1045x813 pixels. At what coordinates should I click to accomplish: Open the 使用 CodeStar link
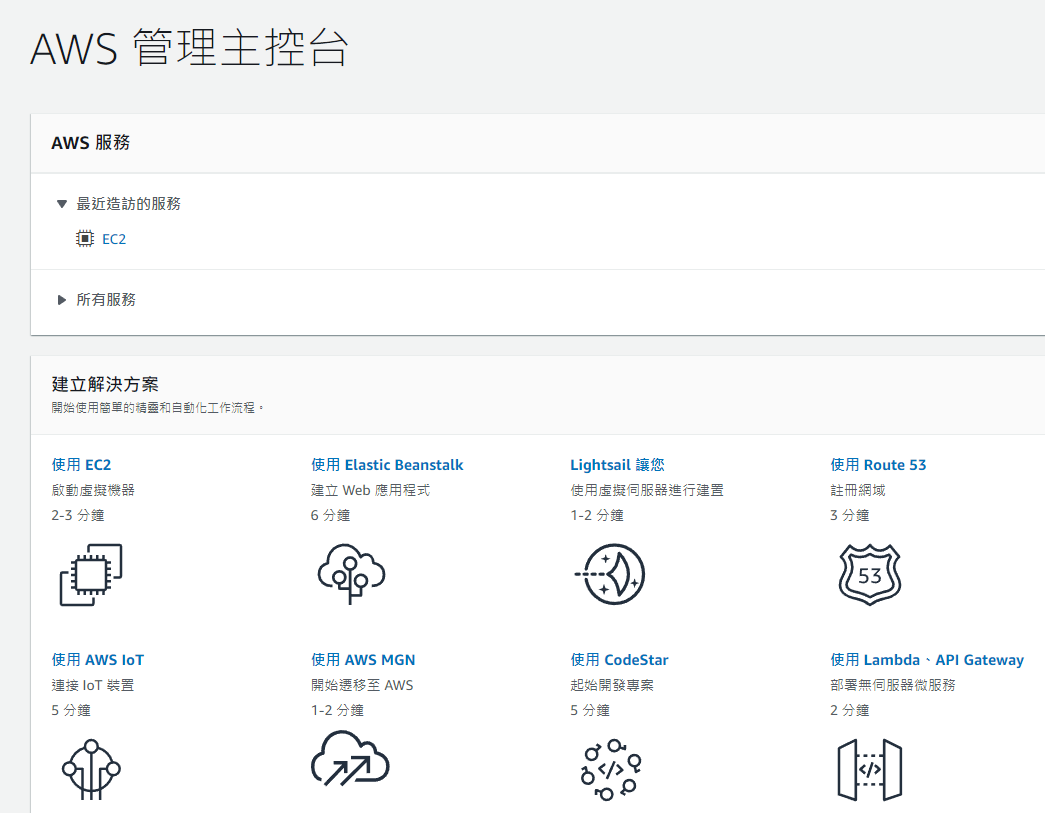[619, 660]
